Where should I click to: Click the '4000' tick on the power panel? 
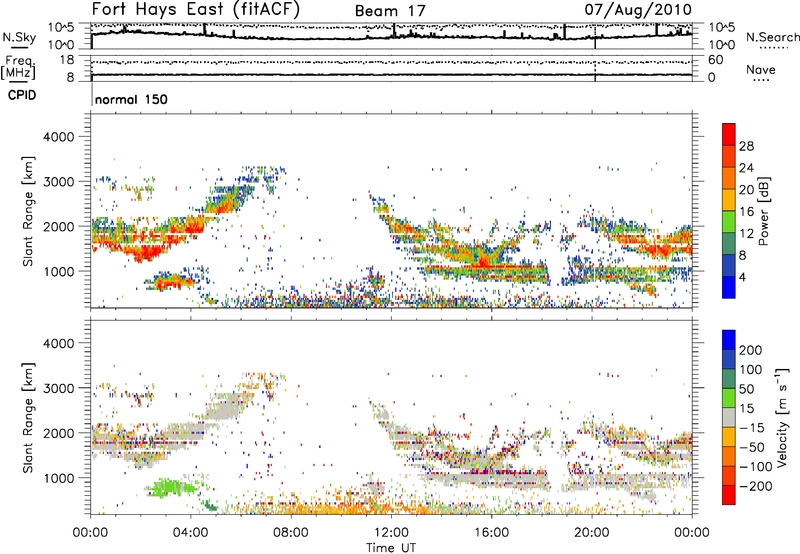pos(59,137)
